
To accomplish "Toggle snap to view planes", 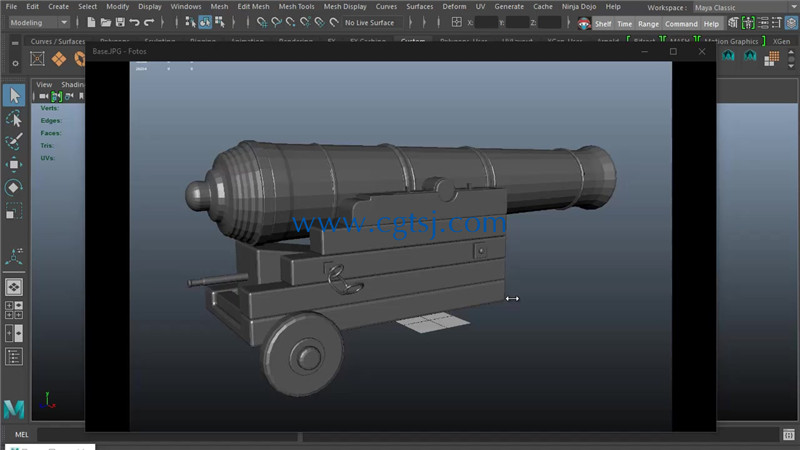I will (319, 22).
